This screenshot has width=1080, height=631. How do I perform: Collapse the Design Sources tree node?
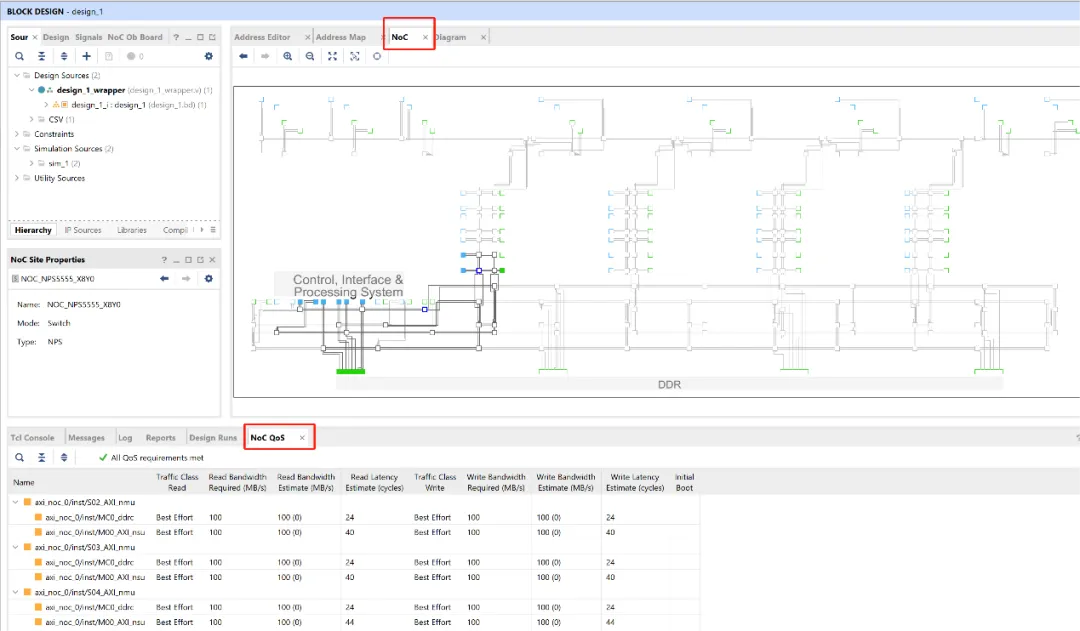pos(17,76)
